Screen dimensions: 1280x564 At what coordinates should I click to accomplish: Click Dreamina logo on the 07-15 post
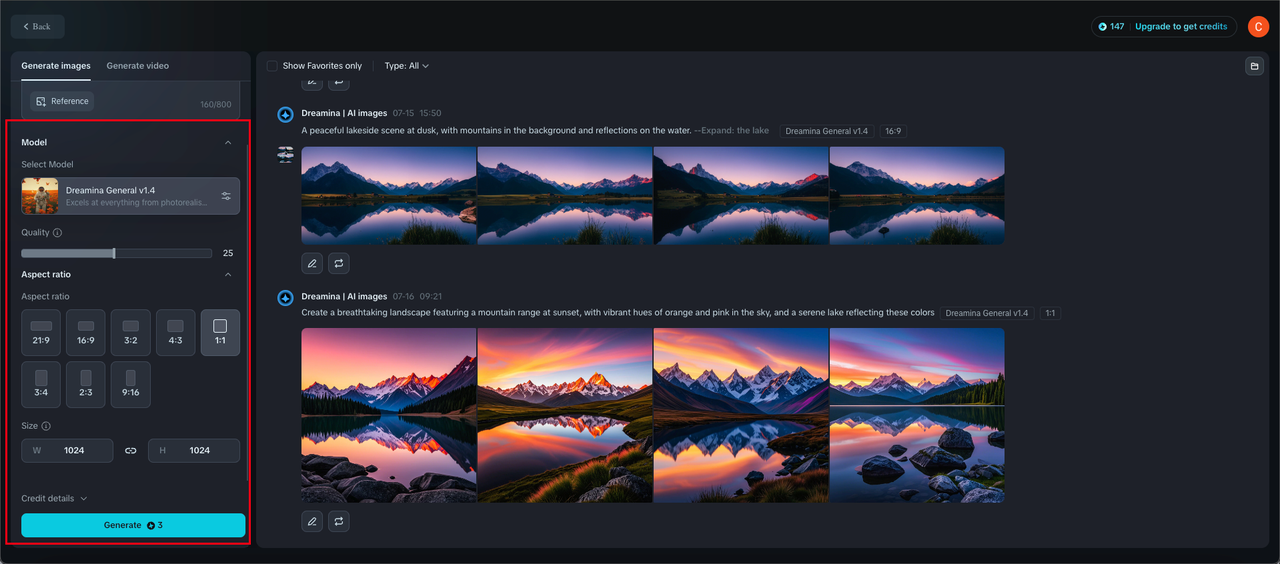point(285,115)
